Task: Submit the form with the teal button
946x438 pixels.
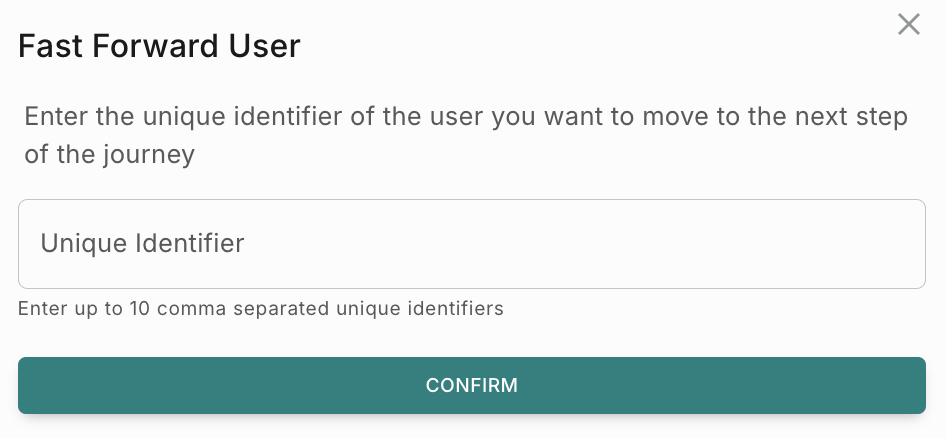Action: [471, 385]
